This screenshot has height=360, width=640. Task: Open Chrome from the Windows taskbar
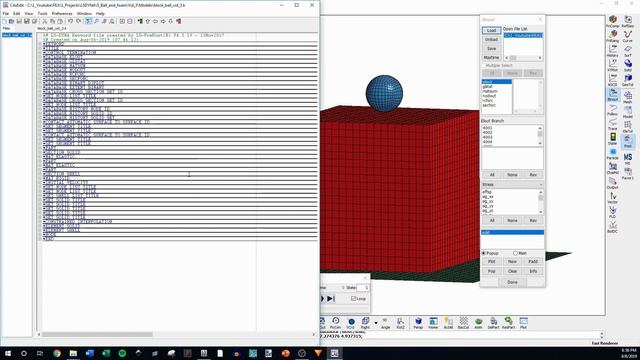point(57,353)
